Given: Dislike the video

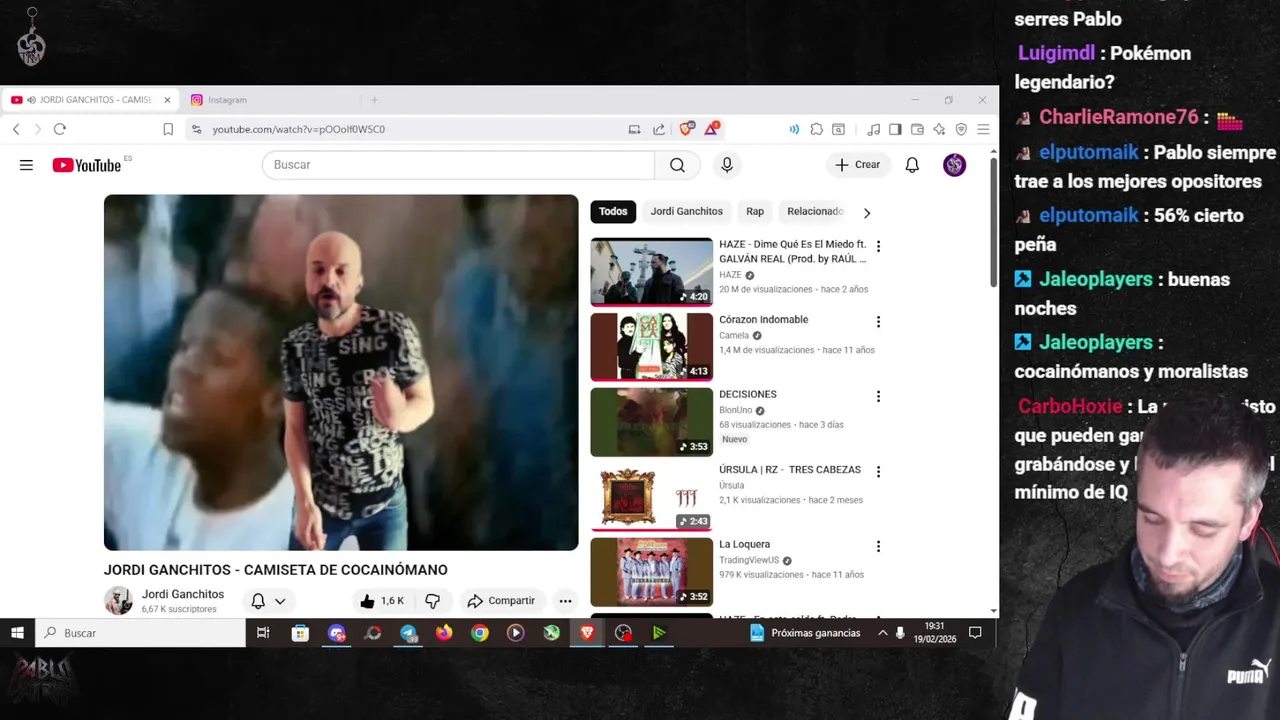Looking at the screenshot, I should coord(433,601).
